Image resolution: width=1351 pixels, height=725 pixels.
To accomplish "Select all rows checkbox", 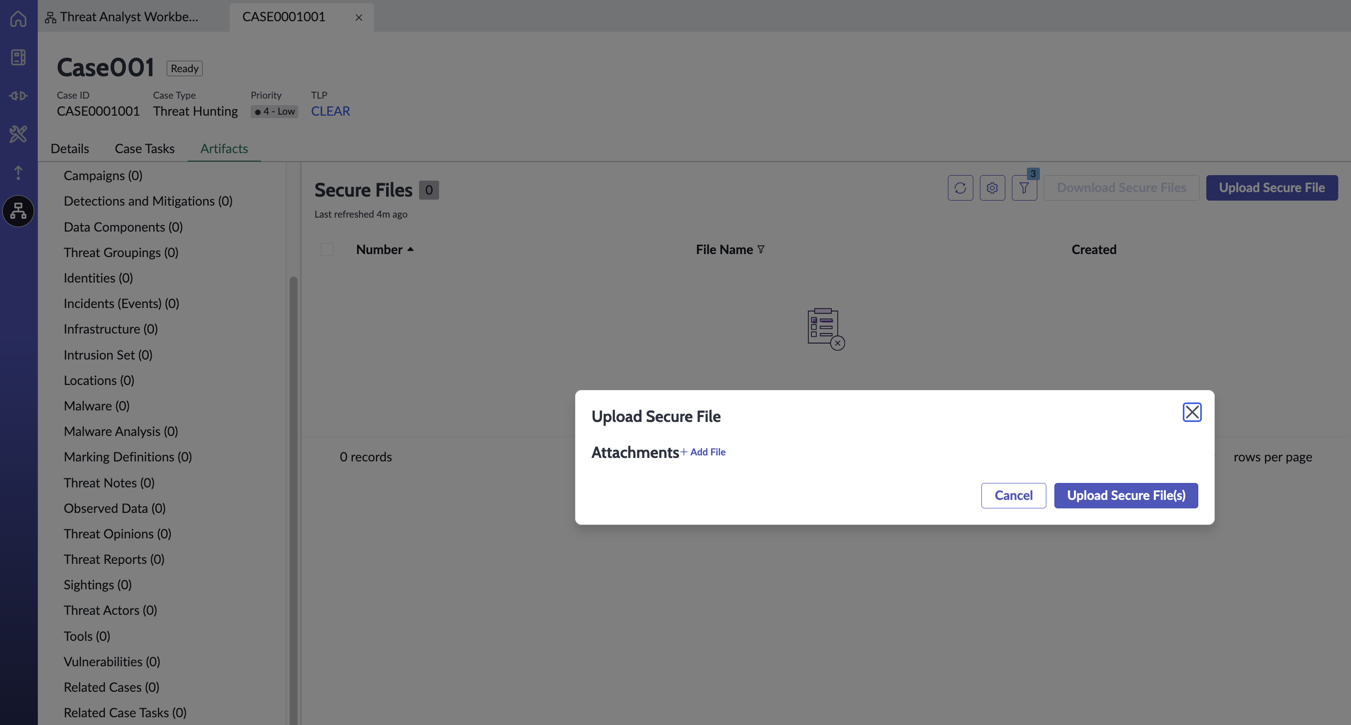I will tap(327, 249).
